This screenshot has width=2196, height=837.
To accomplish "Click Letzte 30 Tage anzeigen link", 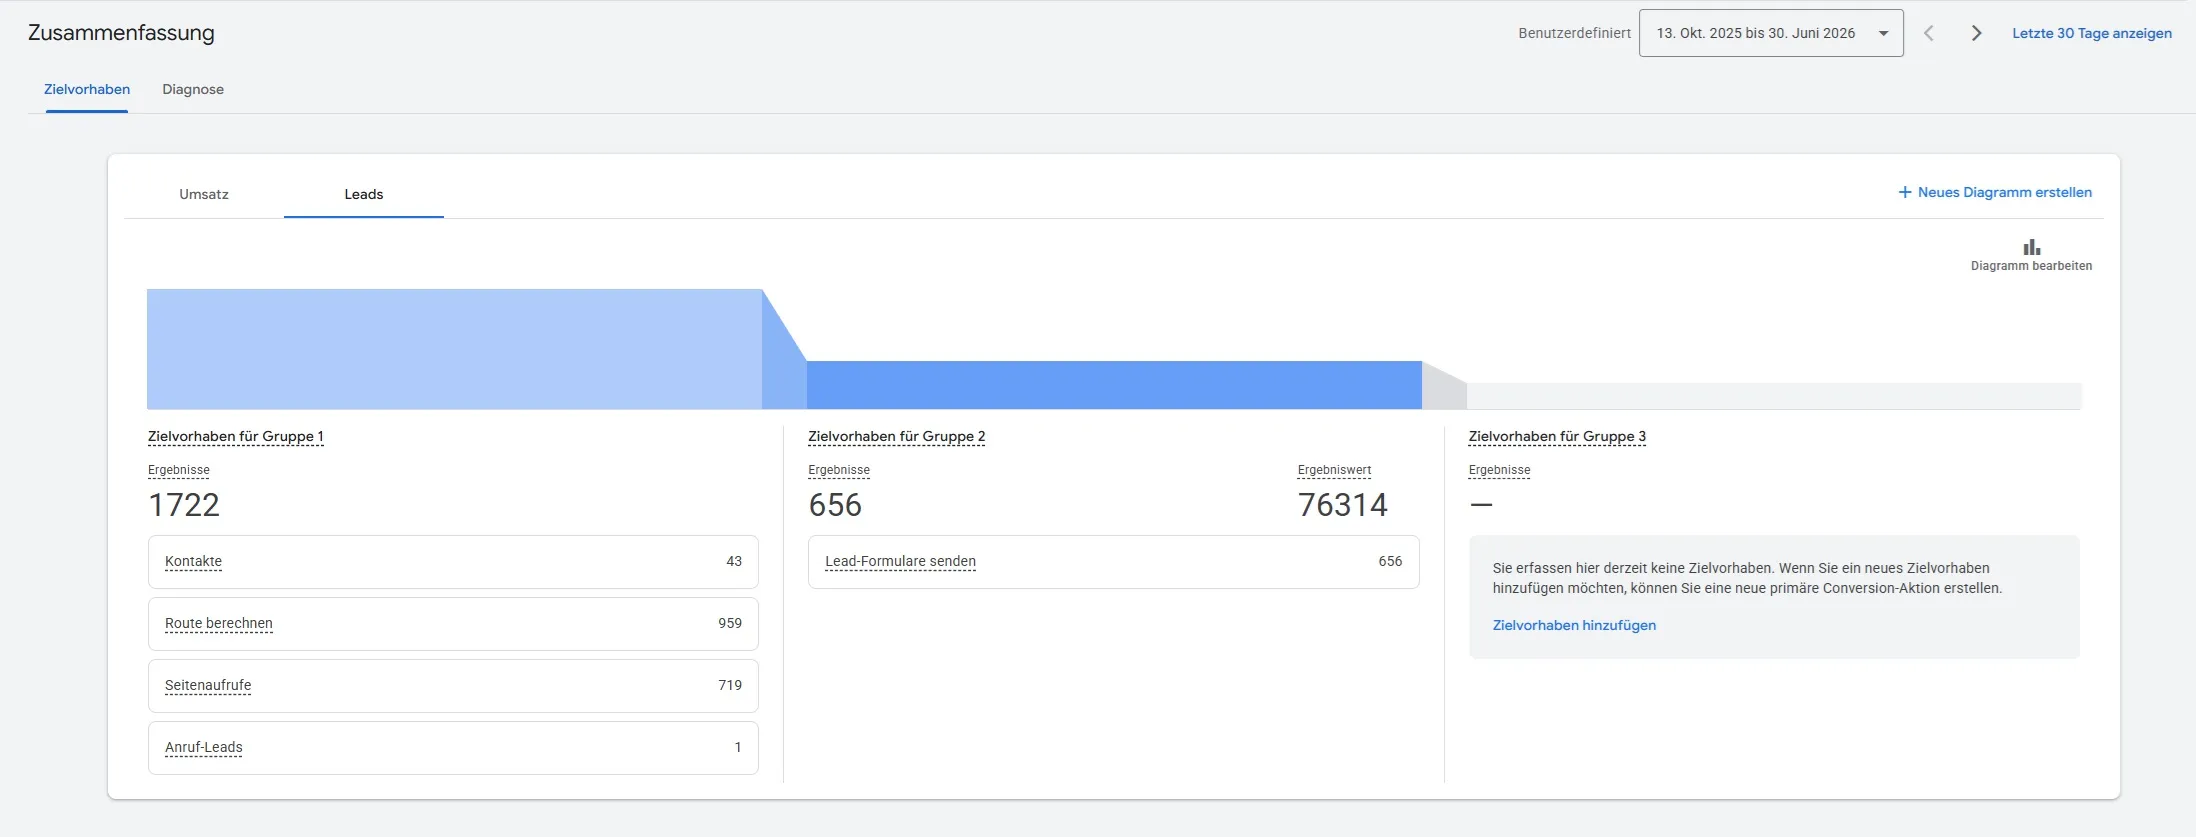I will coord(2092,33).
